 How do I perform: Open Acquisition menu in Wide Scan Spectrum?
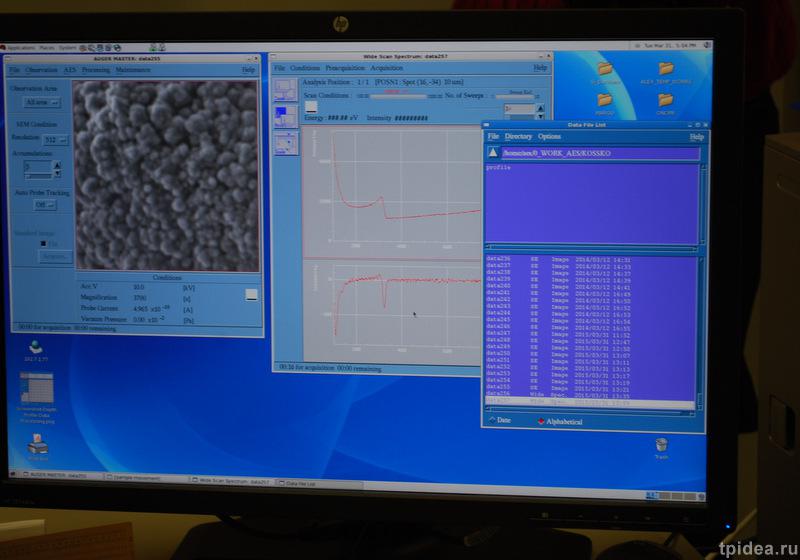pos(387,68)
